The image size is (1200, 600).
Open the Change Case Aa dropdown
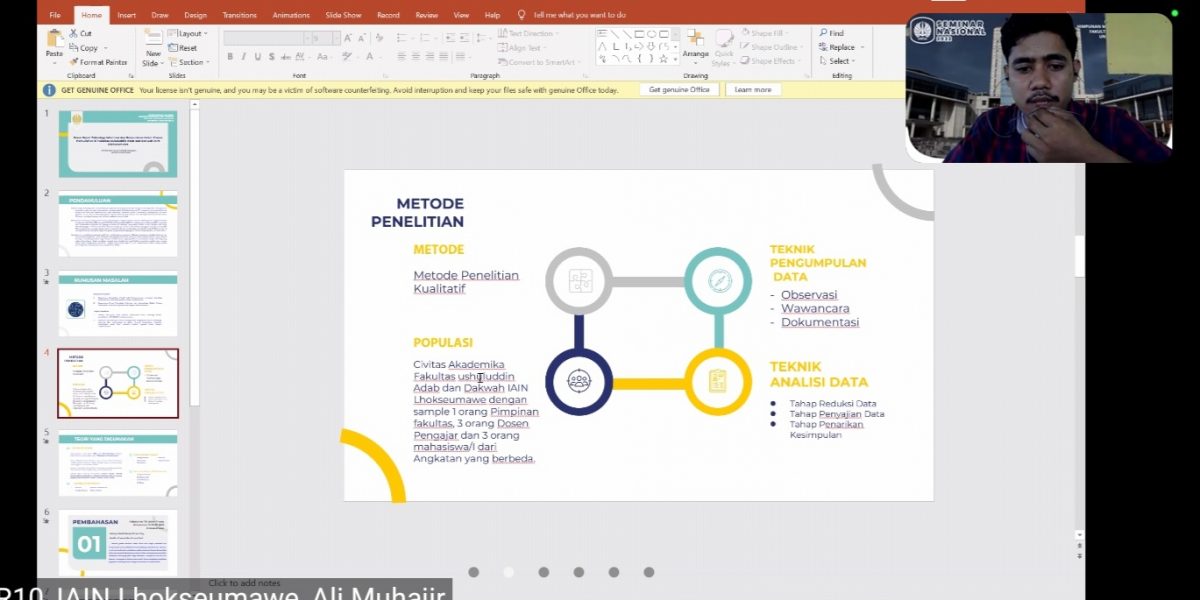point(326,57)
